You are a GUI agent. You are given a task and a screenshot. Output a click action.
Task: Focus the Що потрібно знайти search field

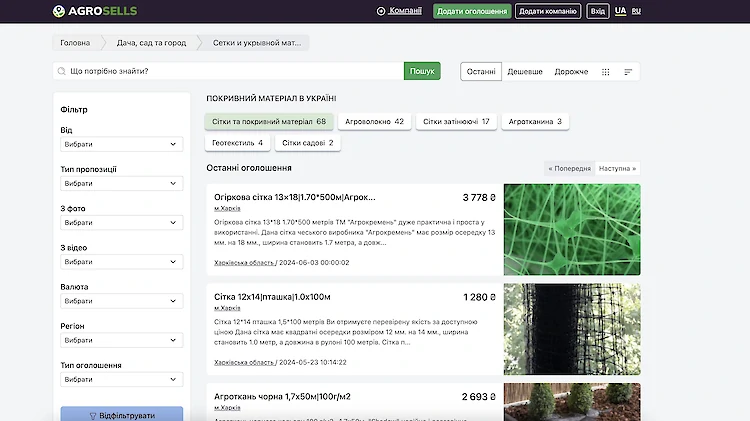click(x=228, y=71)
